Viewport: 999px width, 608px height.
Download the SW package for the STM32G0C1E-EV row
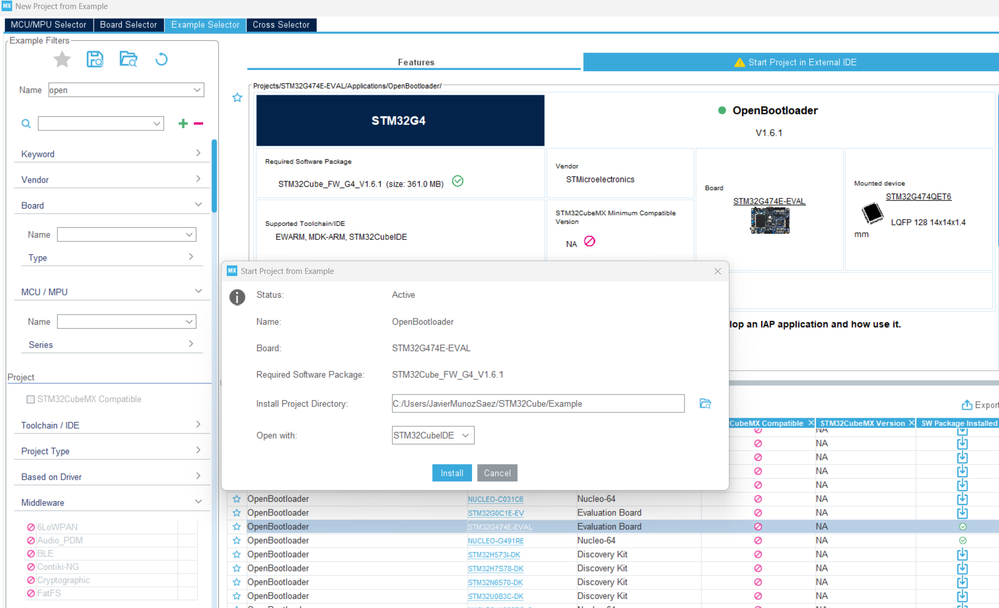tap(962, 513)
